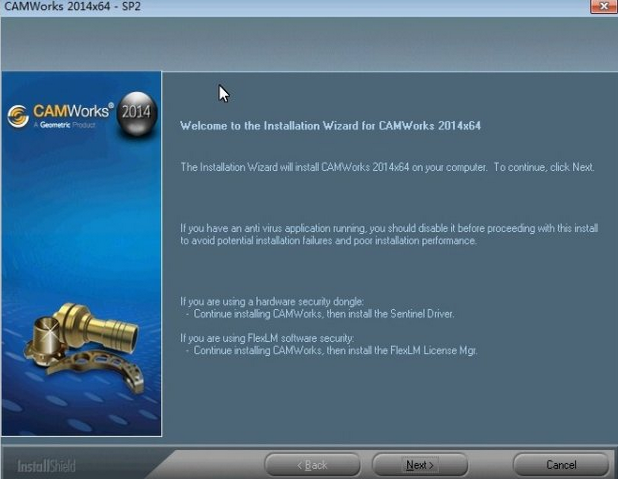Click 'If you are using FlexLM software security' text
This screenshot has width=618, height=479.
[x=267, y=338]
